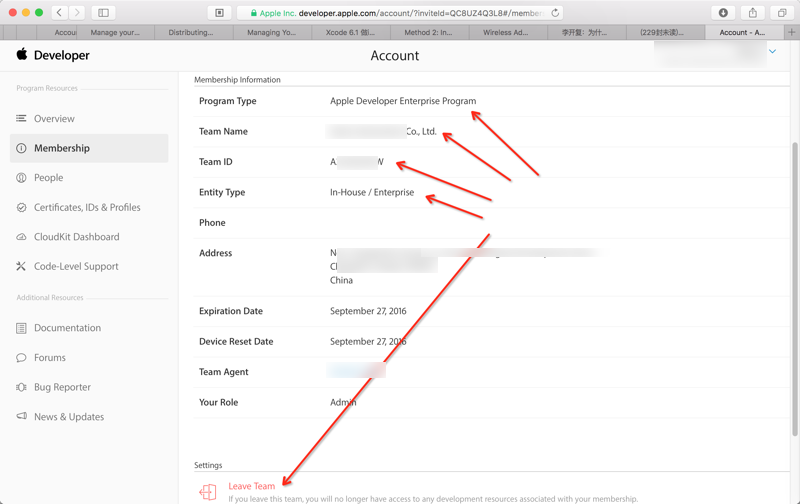Go back with Safari's back arrow

tap(59, 13)
